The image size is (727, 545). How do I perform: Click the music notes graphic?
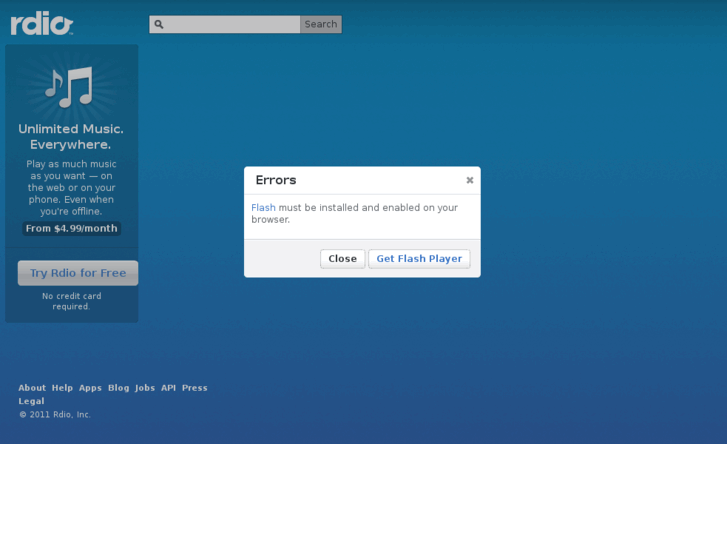[x=70, y=87]
